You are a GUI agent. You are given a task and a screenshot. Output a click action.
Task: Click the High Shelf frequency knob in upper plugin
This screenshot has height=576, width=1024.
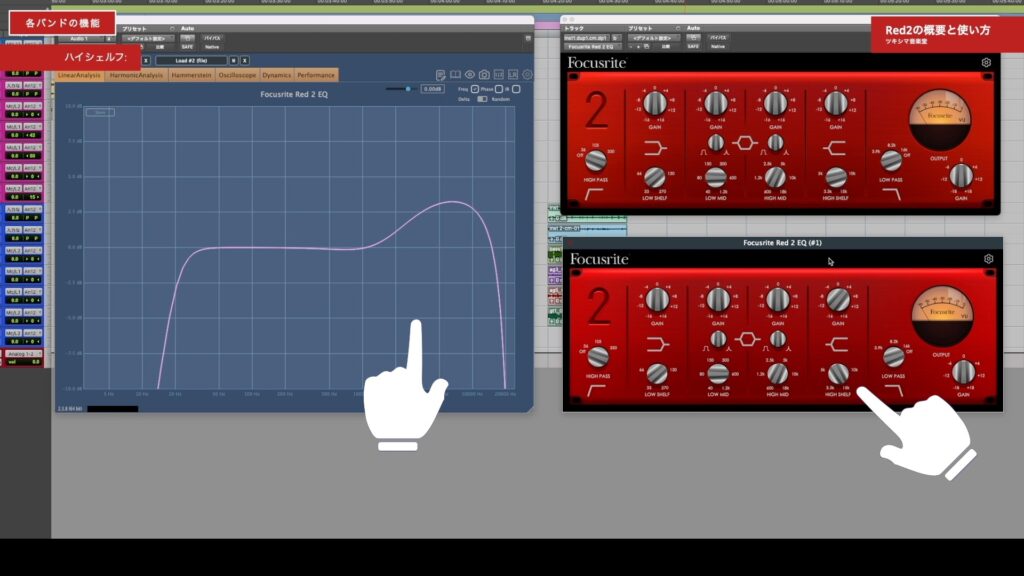tap(836, 177)
